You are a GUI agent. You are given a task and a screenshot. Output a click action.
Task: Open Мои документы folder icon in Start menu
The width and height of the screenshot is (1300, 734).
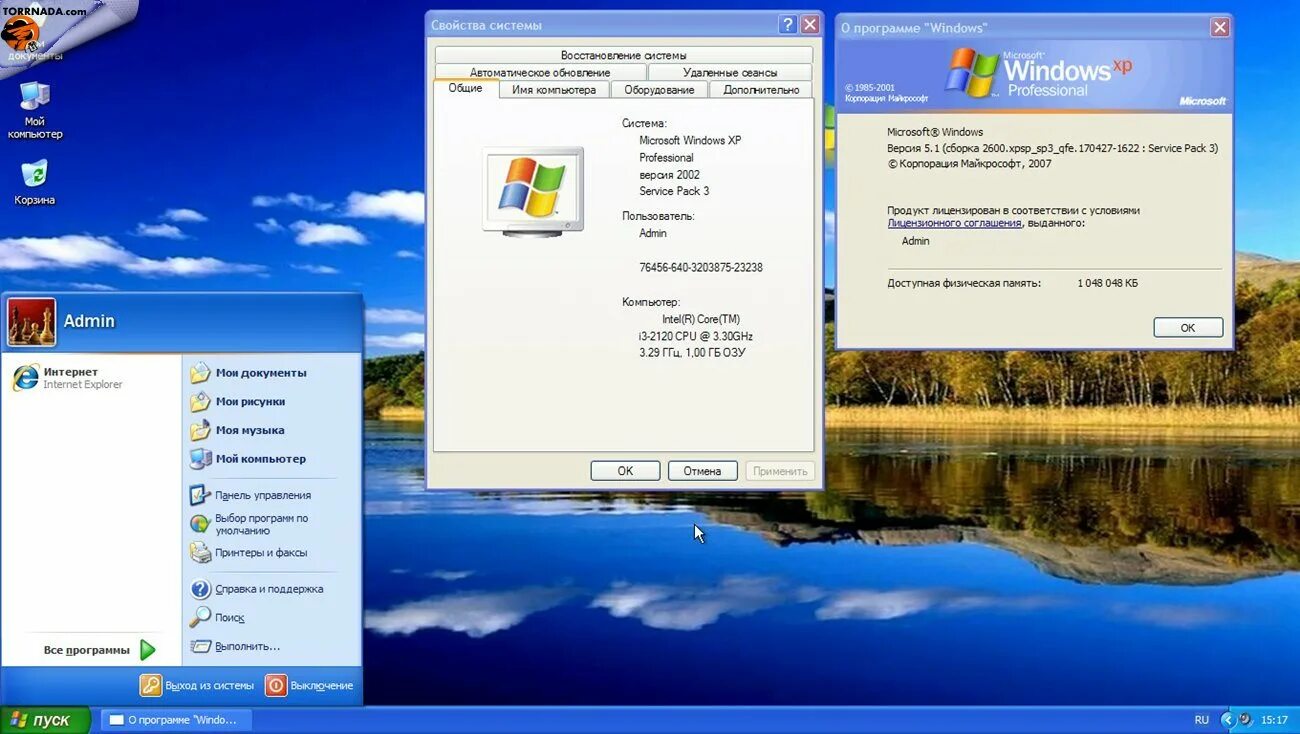200,373
